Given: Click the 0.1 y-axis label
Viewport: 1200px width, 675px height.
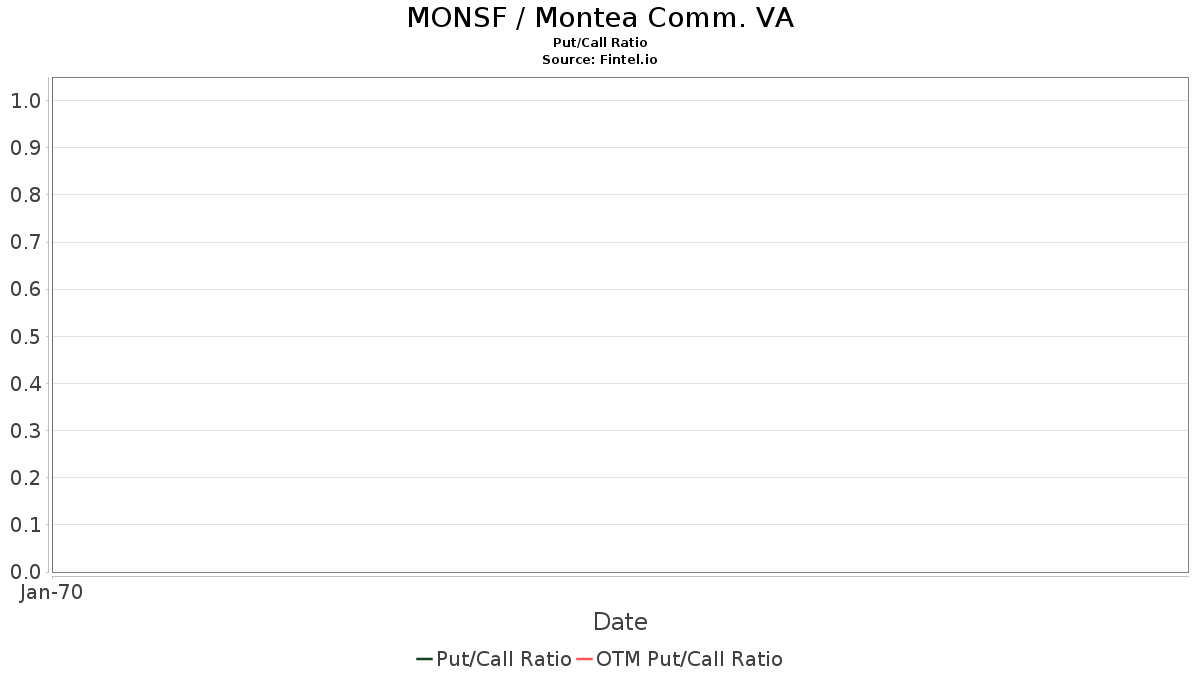Looking at the screenshot, I should click(x=25, y=525).
